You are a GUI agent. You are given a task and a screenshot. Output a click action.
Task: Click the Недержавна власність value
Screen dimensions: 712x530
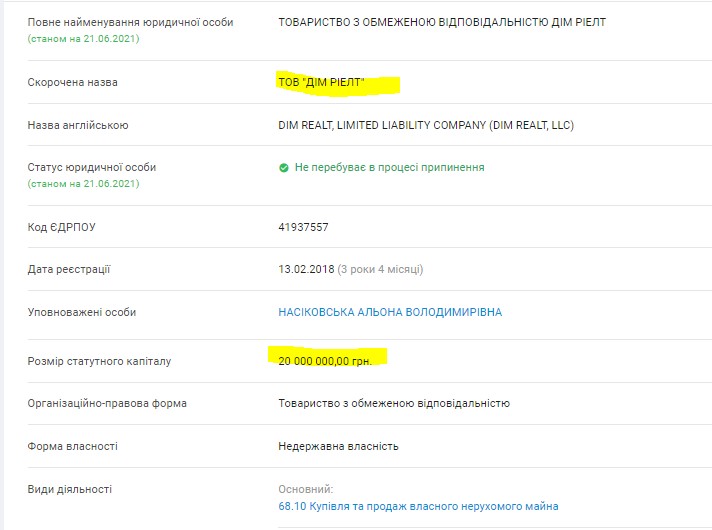338,446
